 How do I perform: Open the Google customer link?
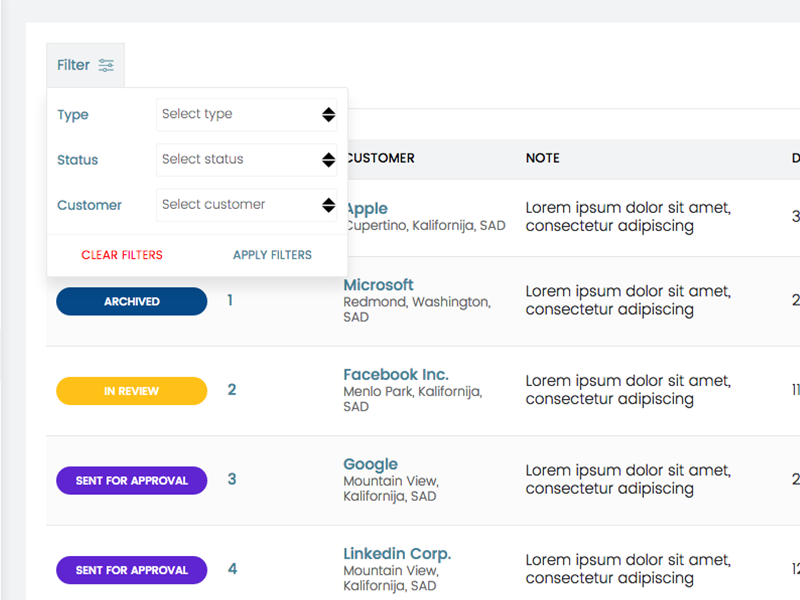point(370,464)
